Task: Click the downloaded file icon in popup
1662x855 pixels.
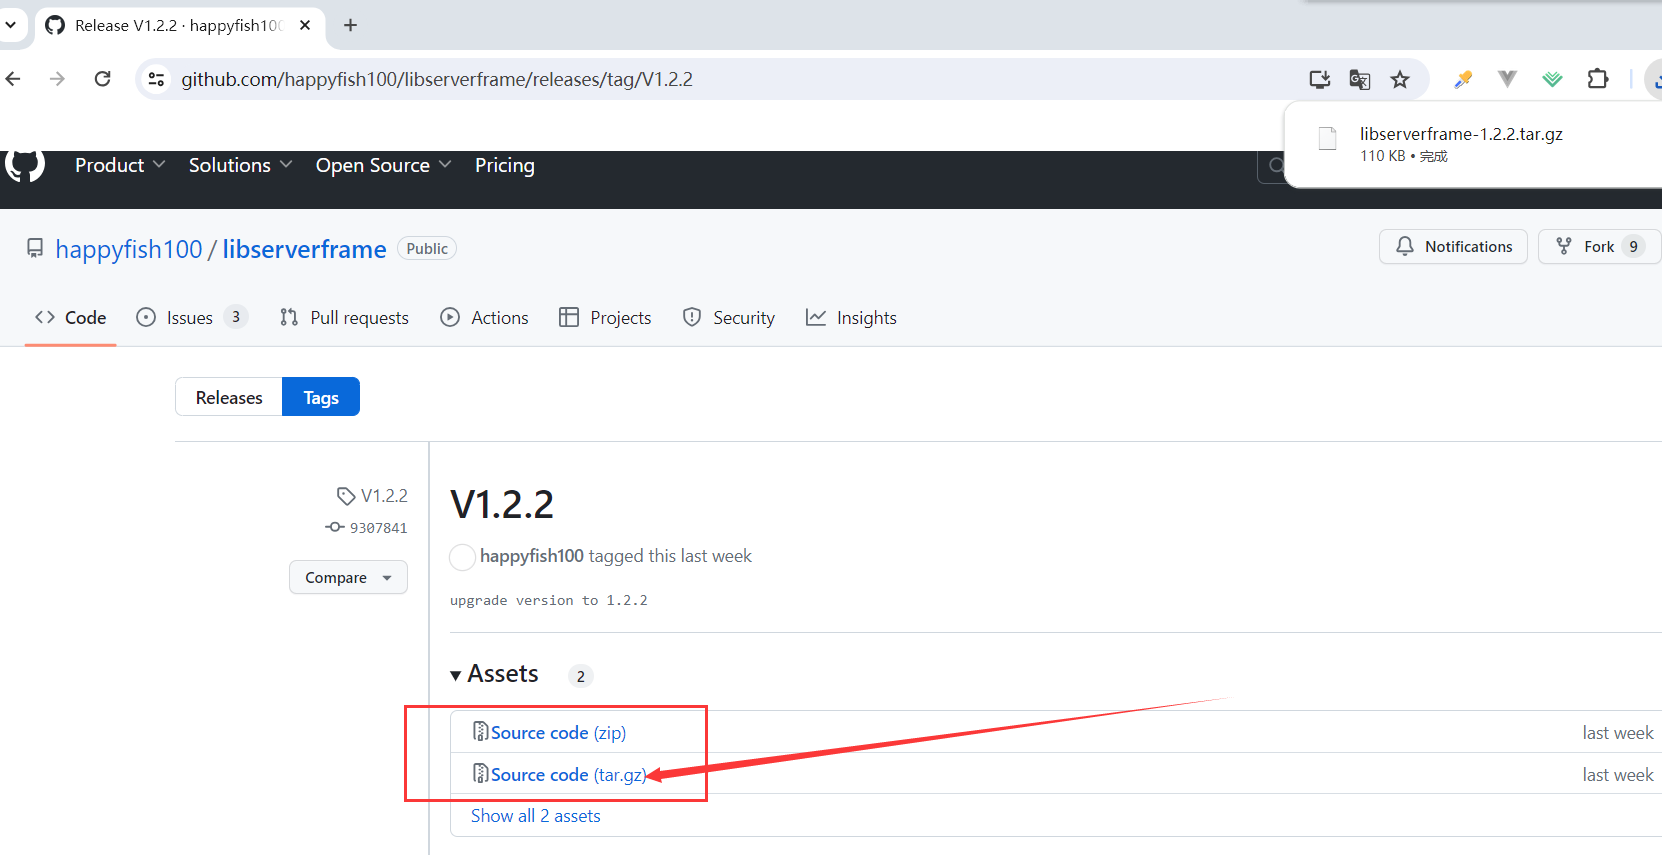Action: tap(1328, 138)
